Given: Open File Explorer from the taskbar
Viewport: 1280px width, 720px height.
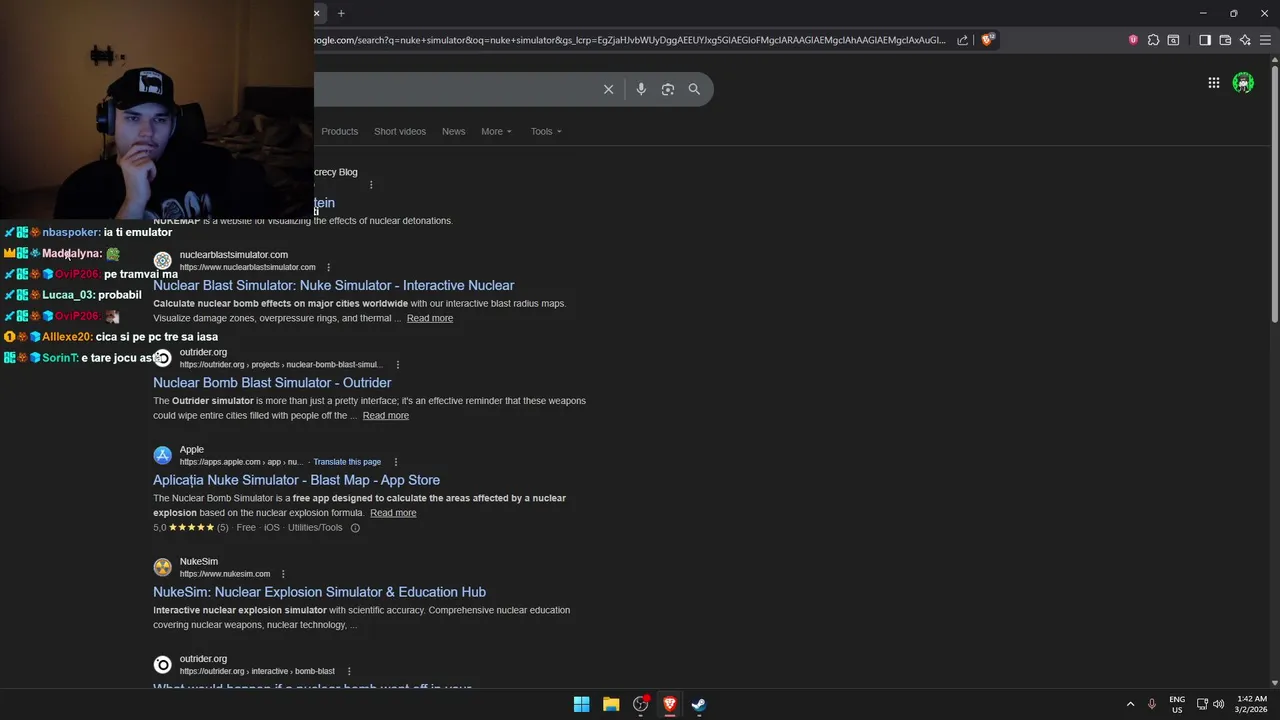Looking at the screenshot, I should click(x=611, y=704).
